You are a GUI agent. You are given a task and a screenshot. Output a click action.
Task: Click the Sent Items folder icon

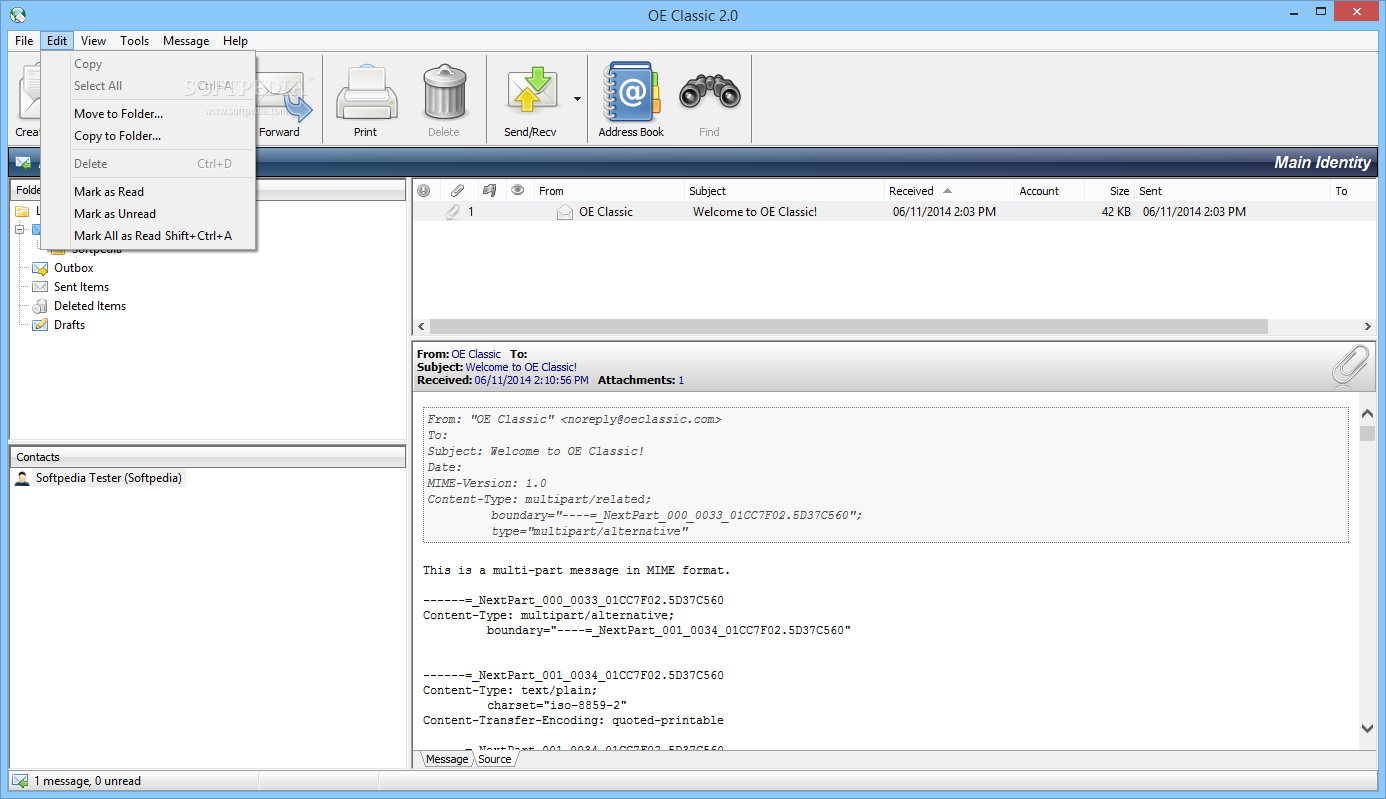point(40,287)
